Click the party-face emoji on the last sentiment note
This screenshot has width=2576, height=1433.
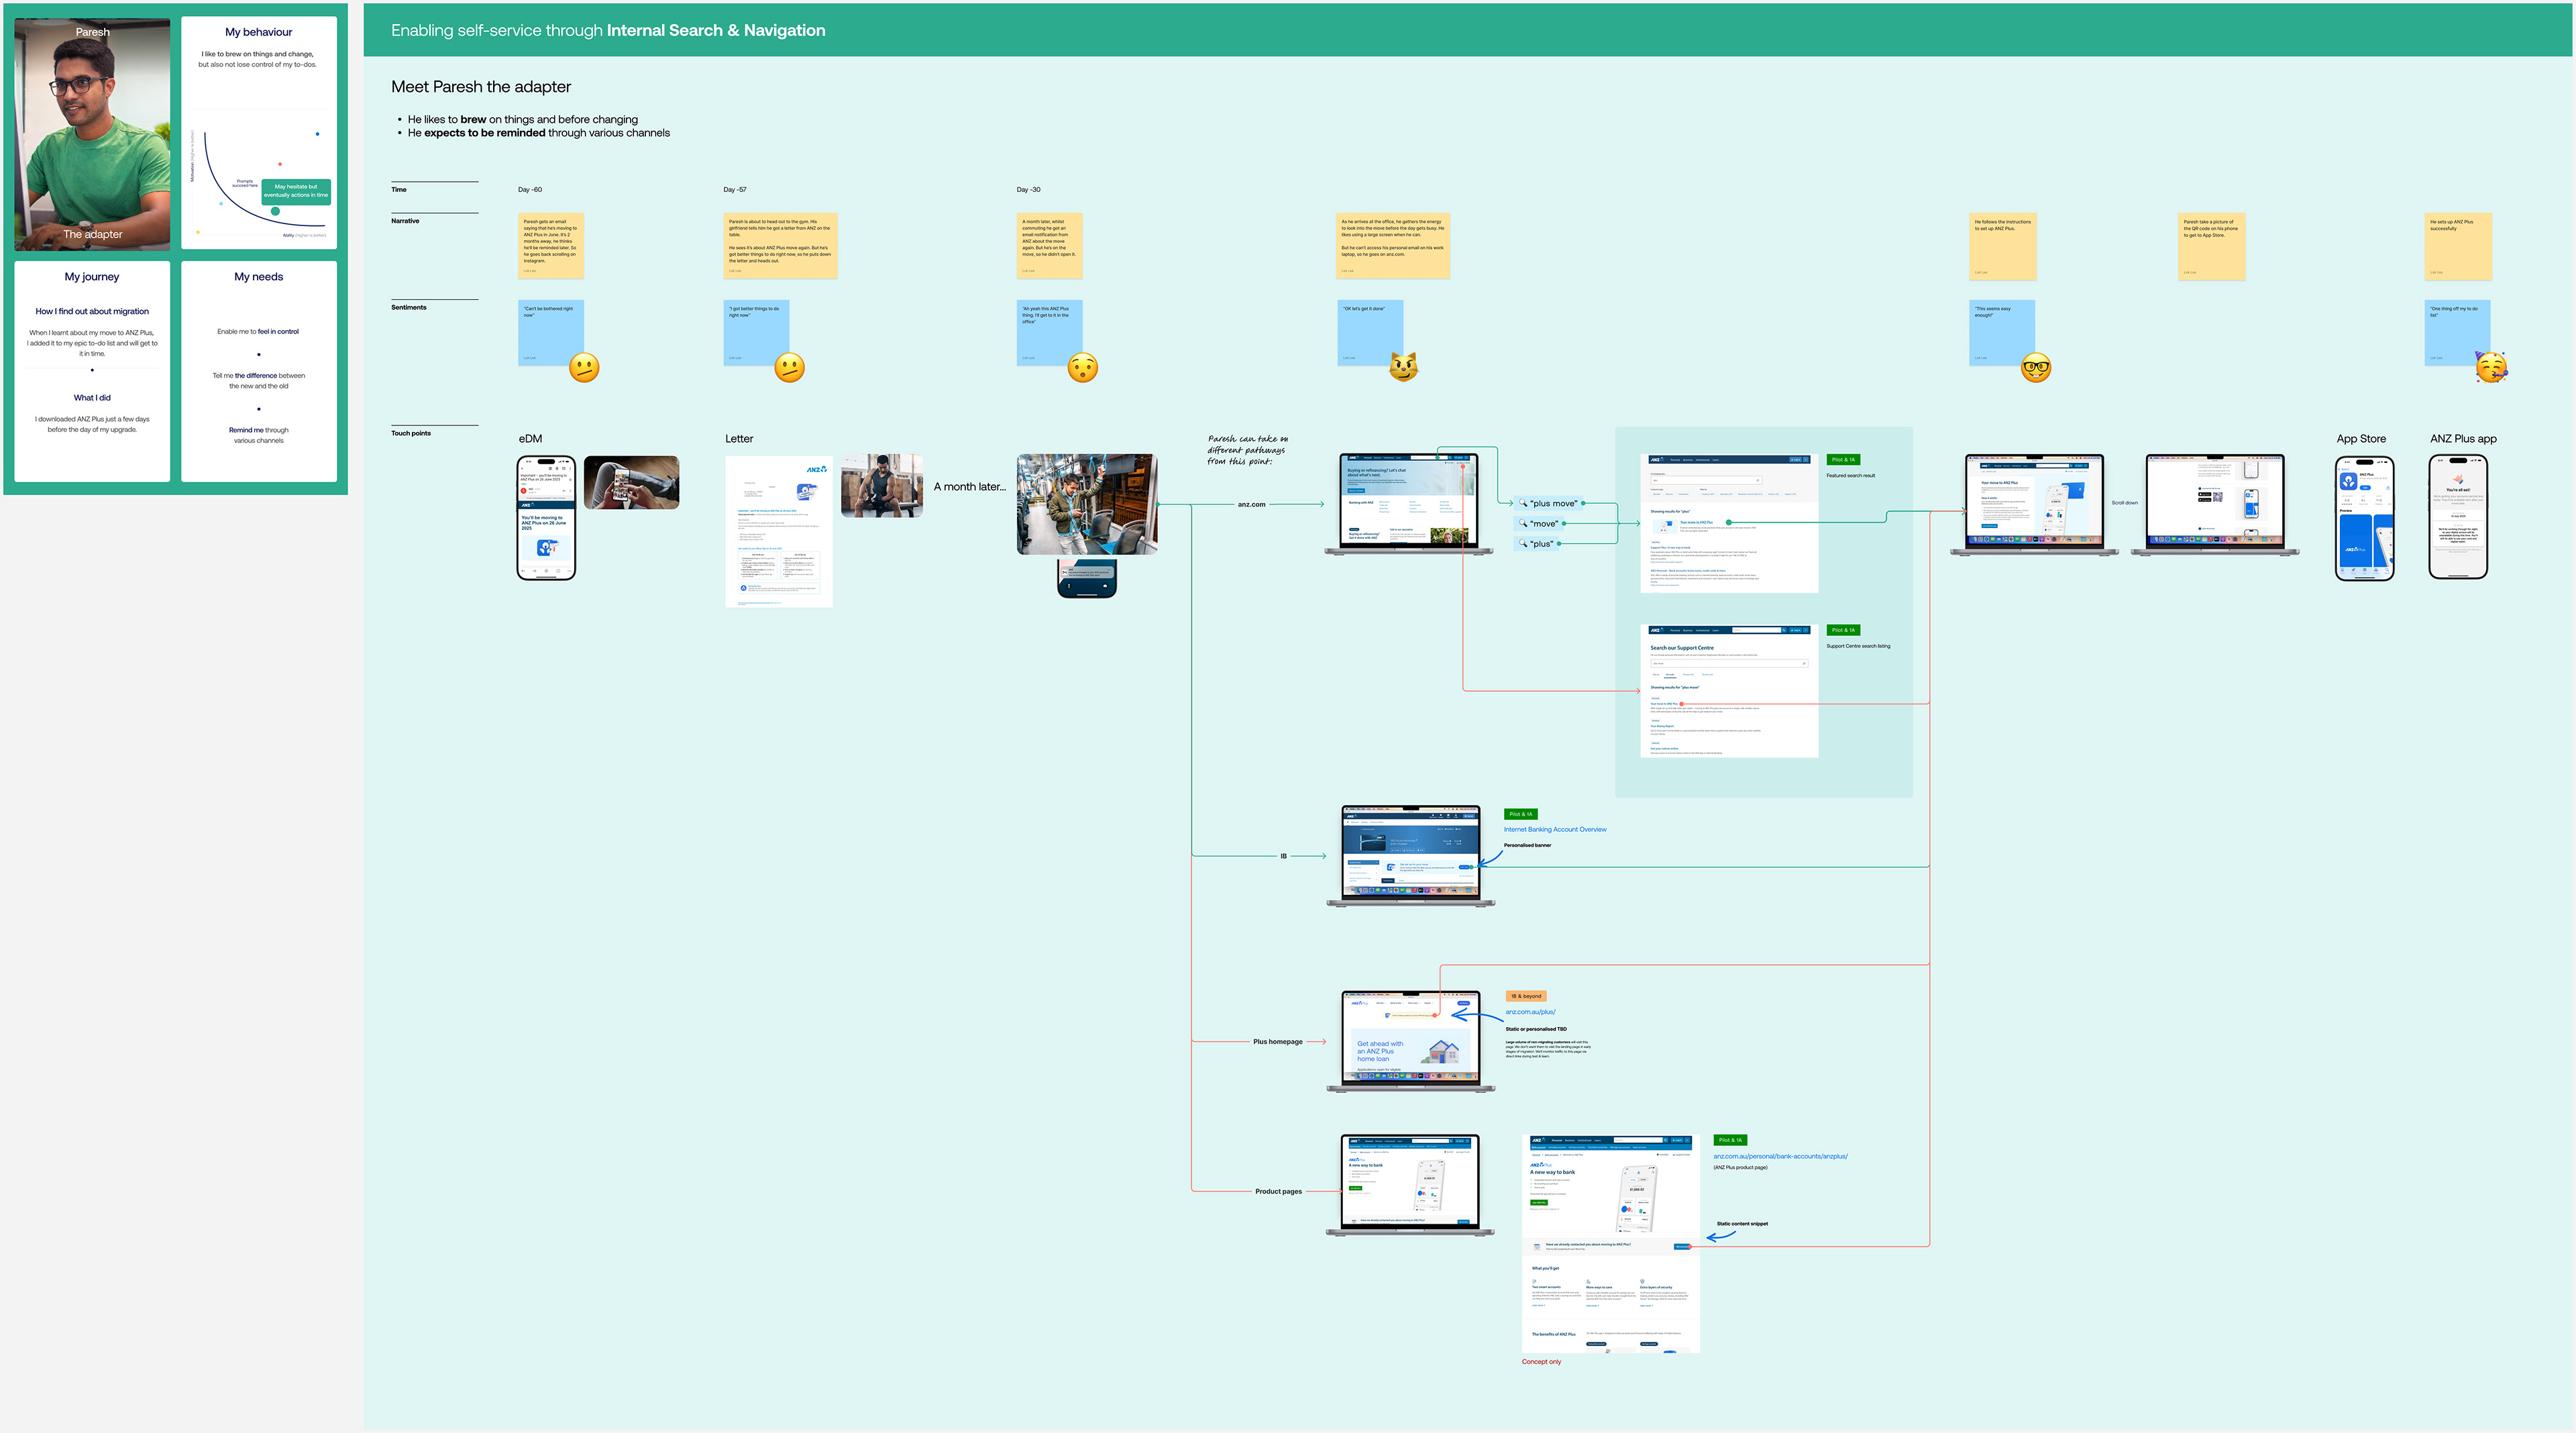point(2491,367)
